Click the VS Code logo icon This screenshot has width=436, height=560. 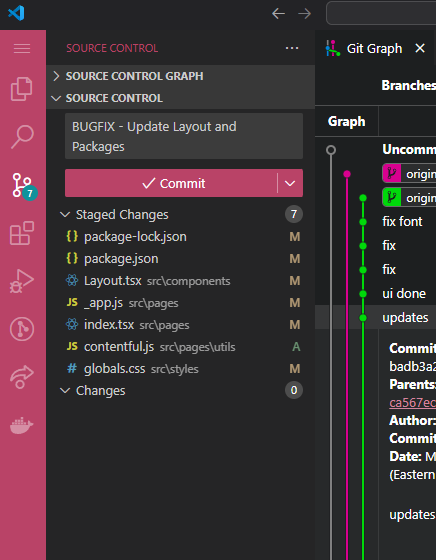point(16,13)
